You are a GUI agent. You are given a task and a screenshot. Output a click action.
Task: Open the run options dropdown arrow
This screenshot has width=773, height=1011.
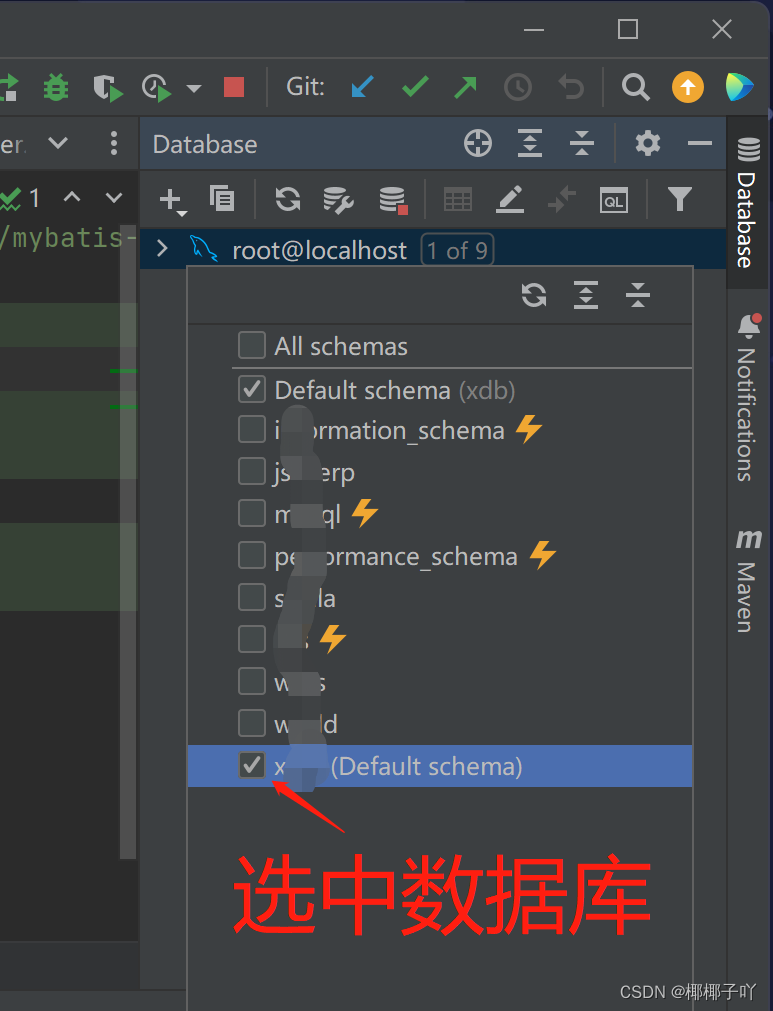(x=194, y=88)
